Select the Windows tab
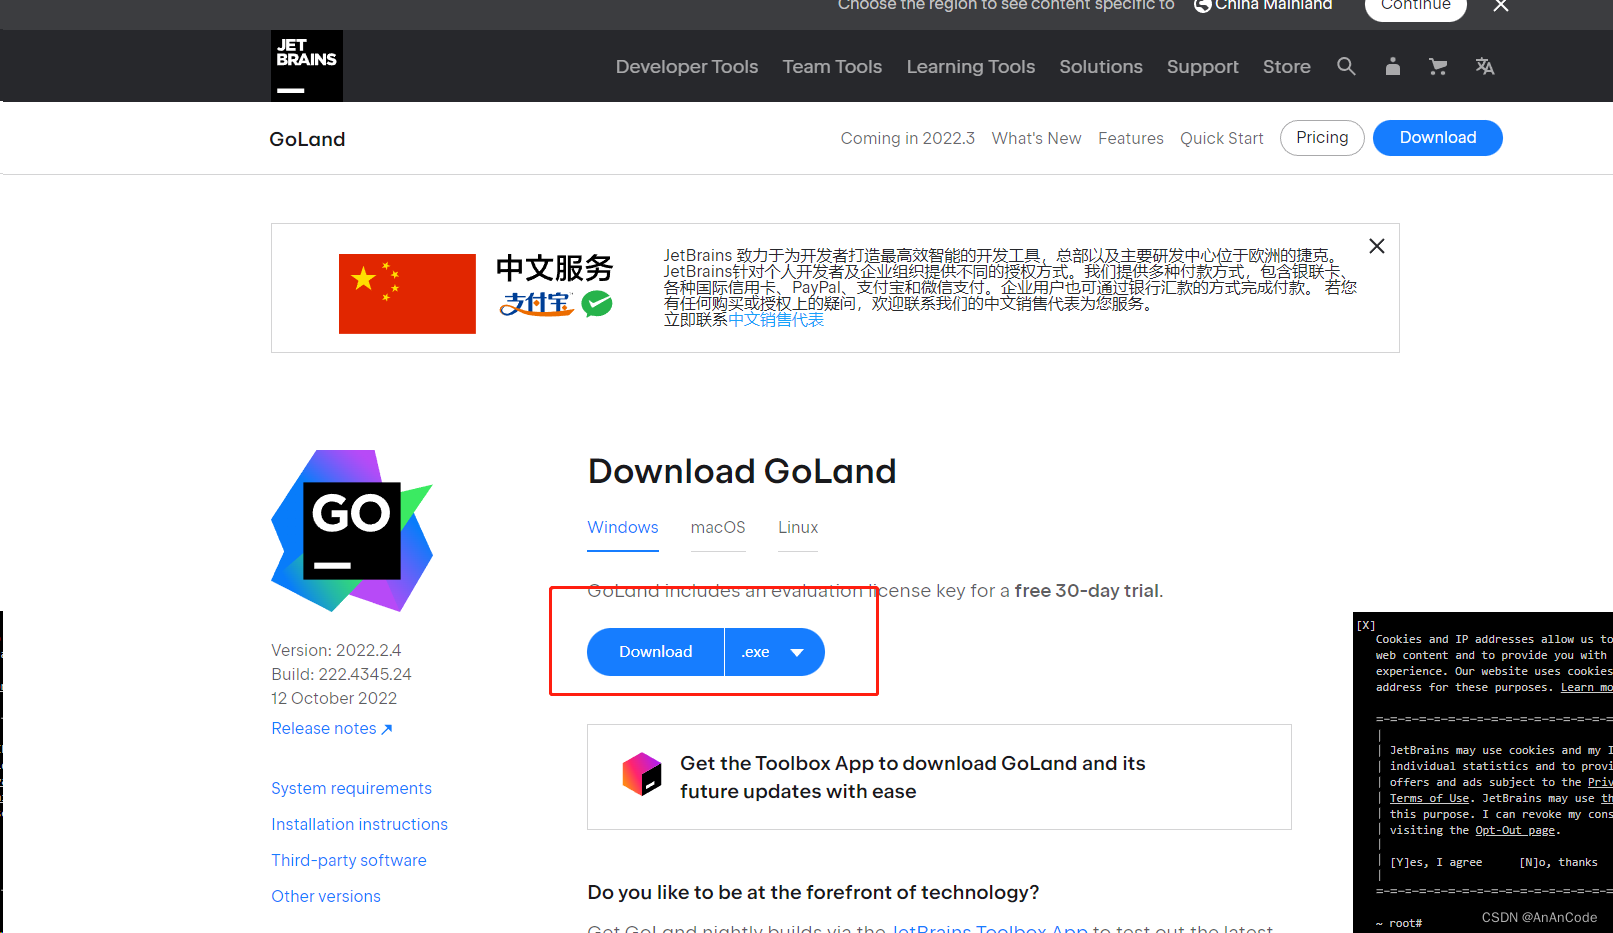1613x933 pixels. pyautogui.click(x=623, y=527)
